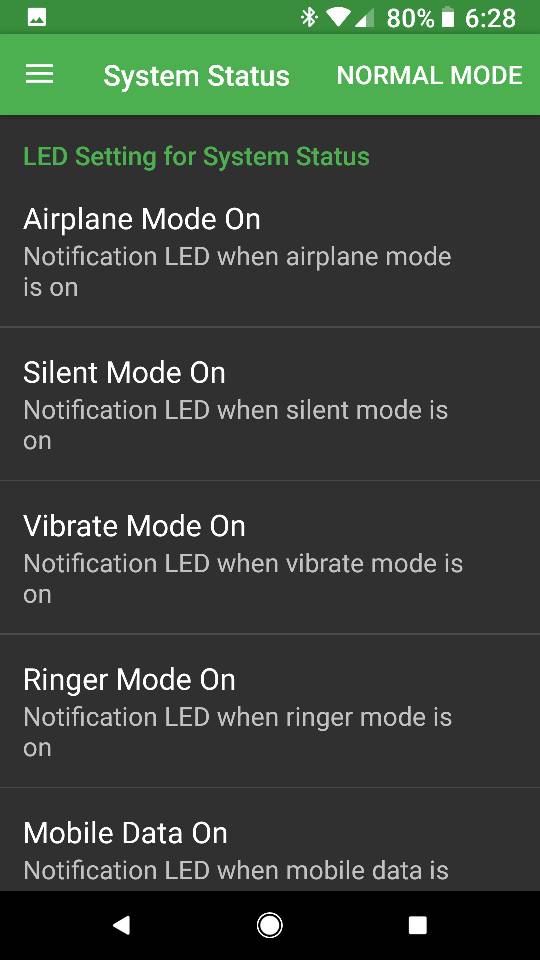Tap the cellular signal strength icon

tap(364, 18)
